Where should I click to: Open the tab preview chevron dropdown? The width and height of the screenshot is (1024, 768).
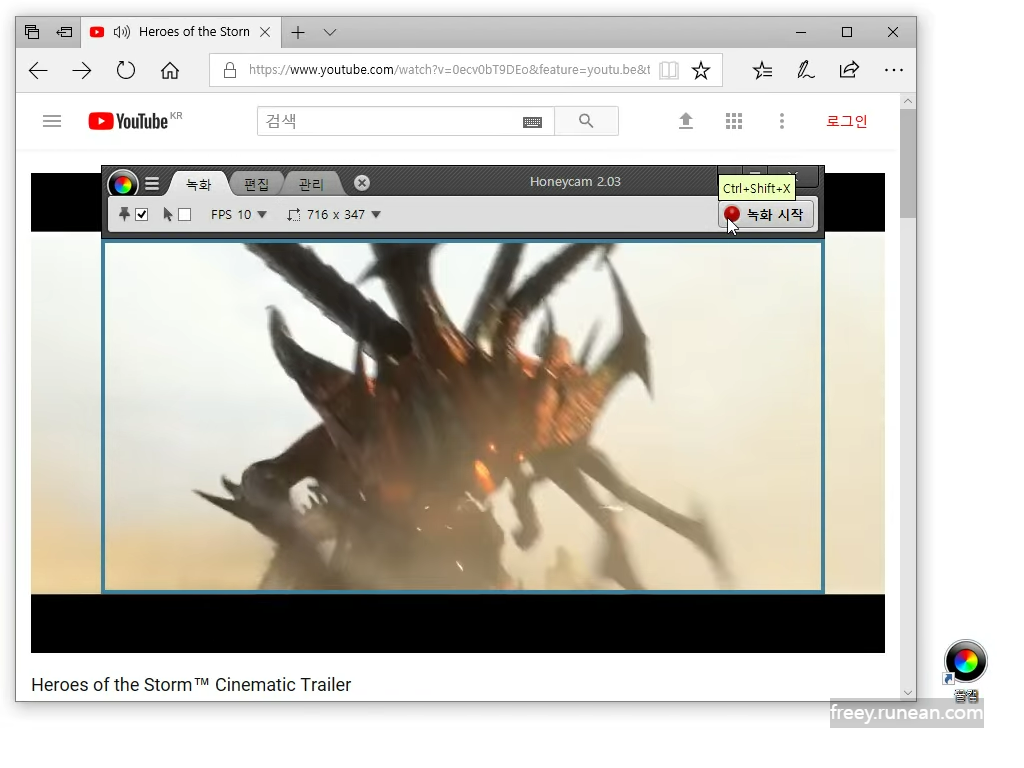pos(330,32)
